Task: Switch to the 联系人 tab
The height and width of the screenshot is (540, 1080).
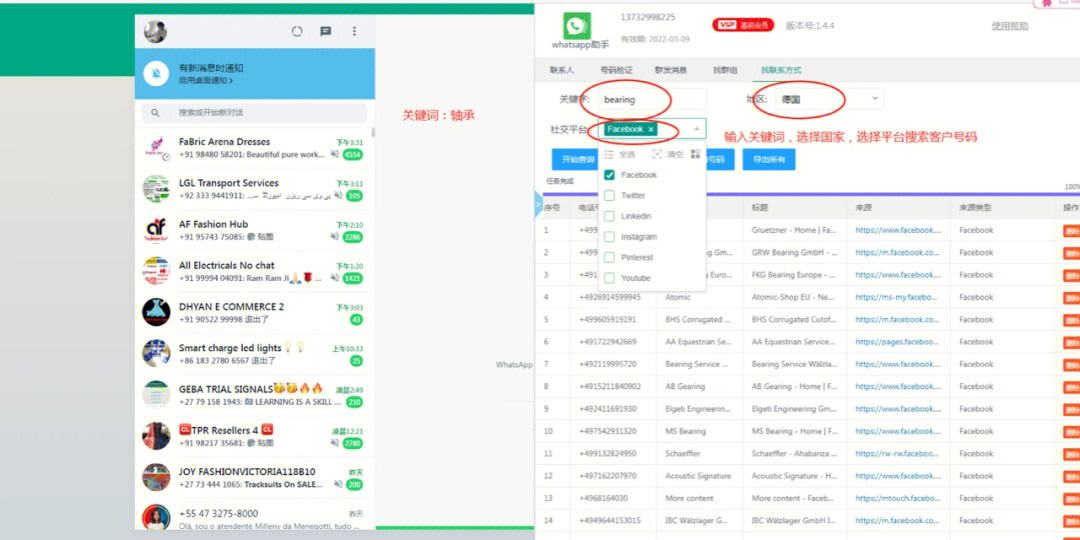Action: (561, 70)
